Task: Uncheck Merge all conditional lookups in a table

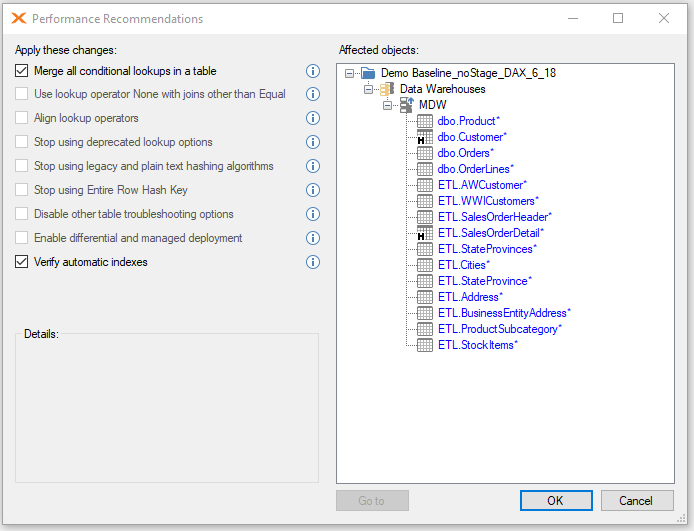Action: (x=22, y=71)
